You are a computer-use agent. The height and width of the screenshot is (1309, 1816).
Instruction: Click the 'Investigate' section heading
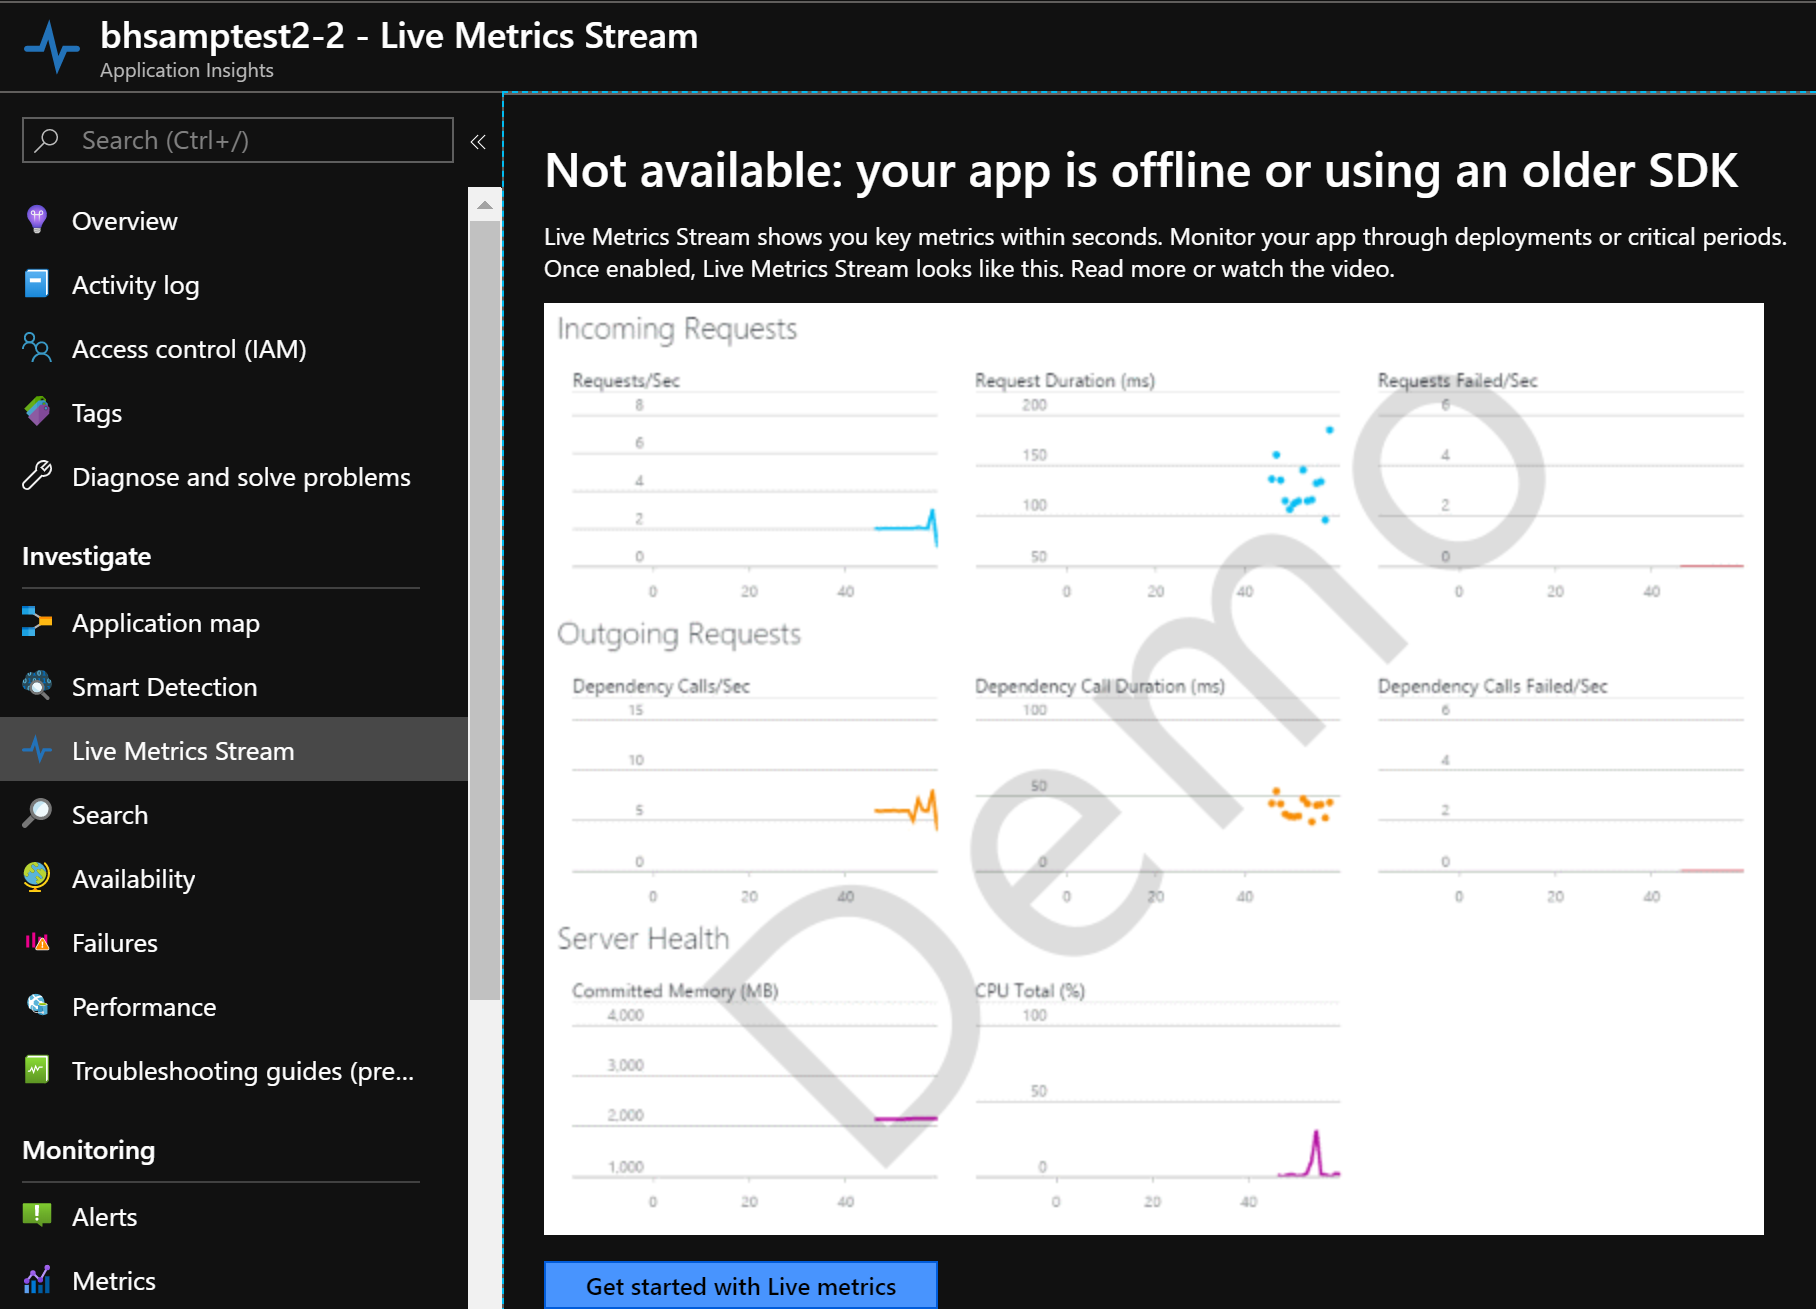[x=86, y=556]
